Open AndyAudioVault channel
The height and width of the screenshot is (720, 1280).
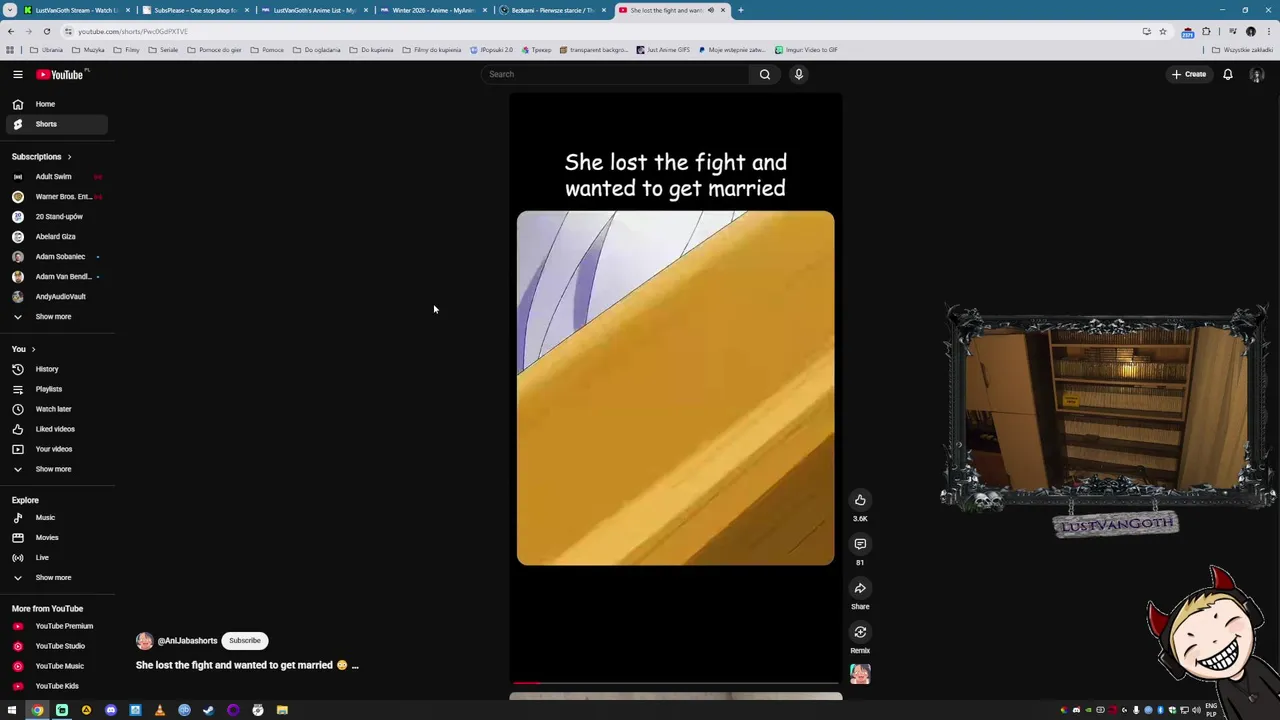(x=55, y=297)
